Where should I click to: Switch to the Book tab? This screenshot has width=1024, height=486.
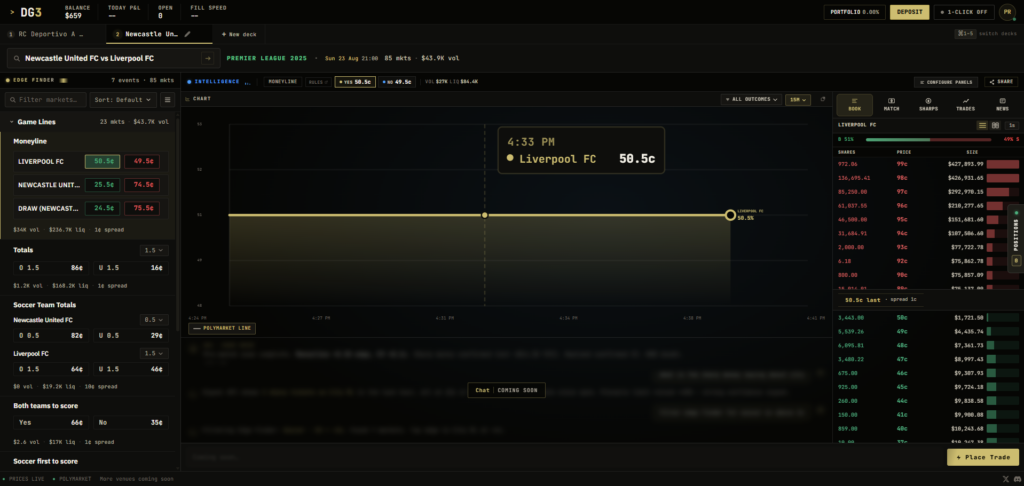(x=854, y=105)
